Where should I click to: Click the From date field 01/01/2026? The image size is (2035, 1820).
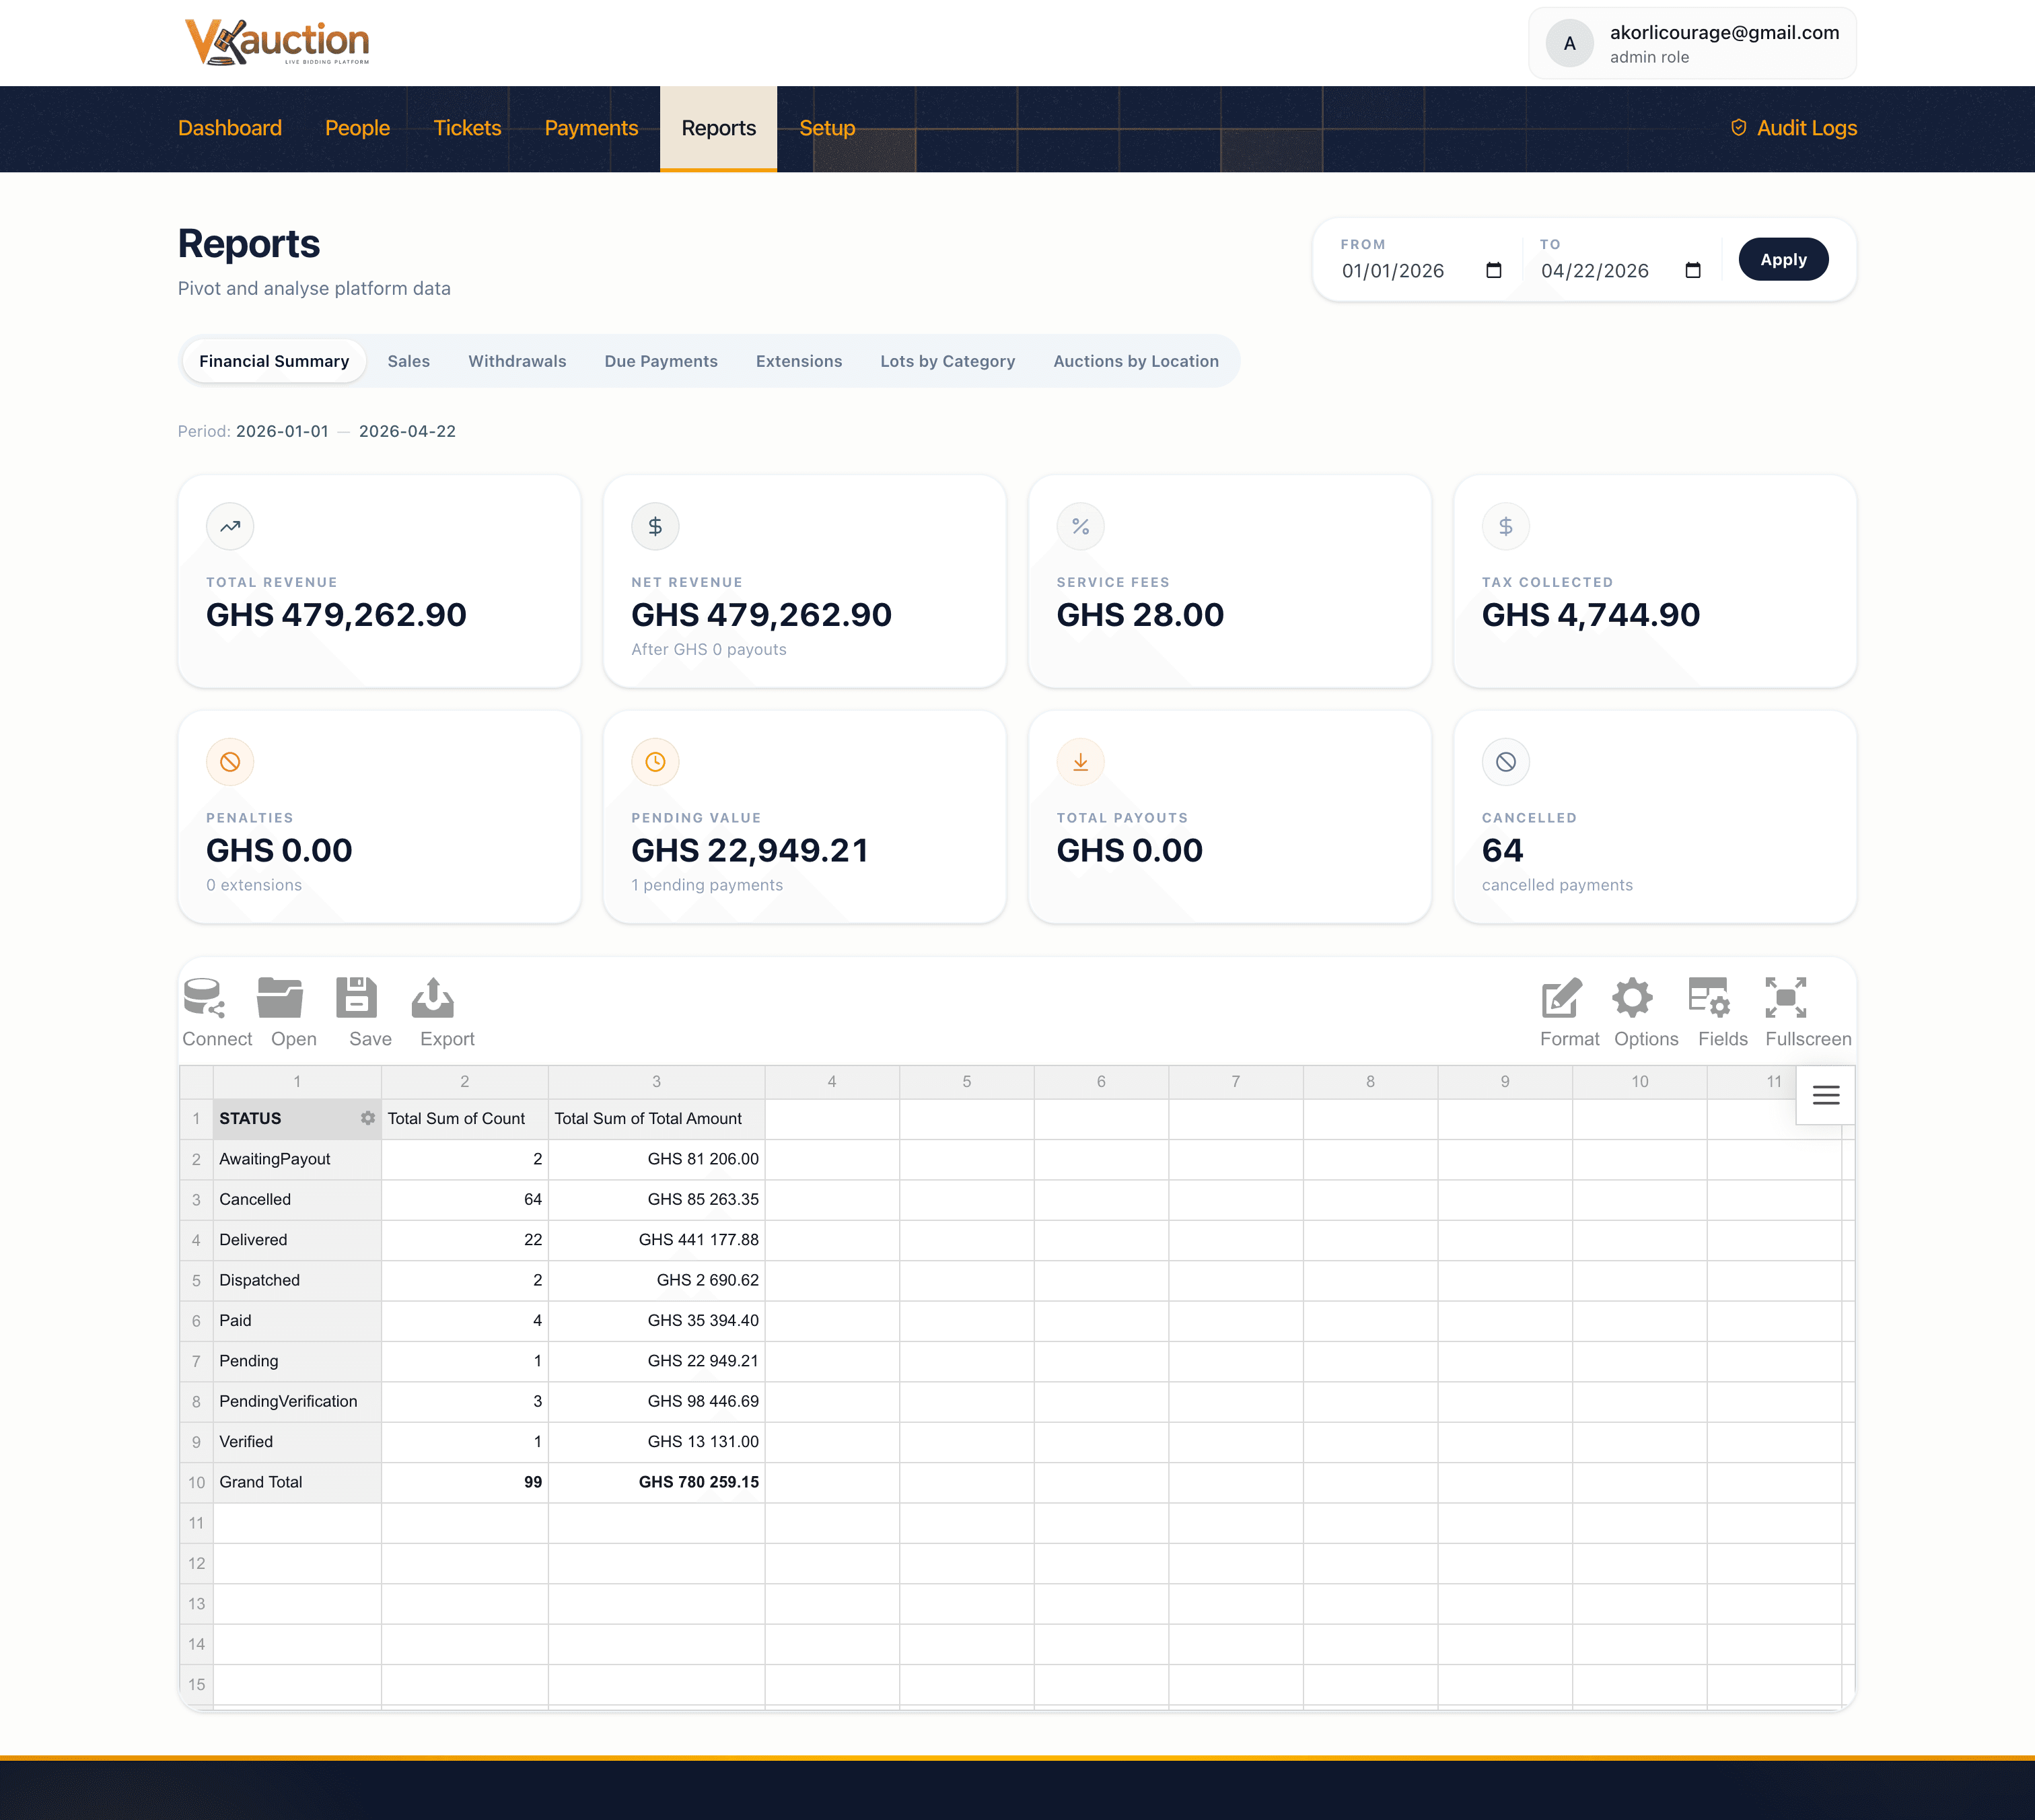pos(1422,271)
